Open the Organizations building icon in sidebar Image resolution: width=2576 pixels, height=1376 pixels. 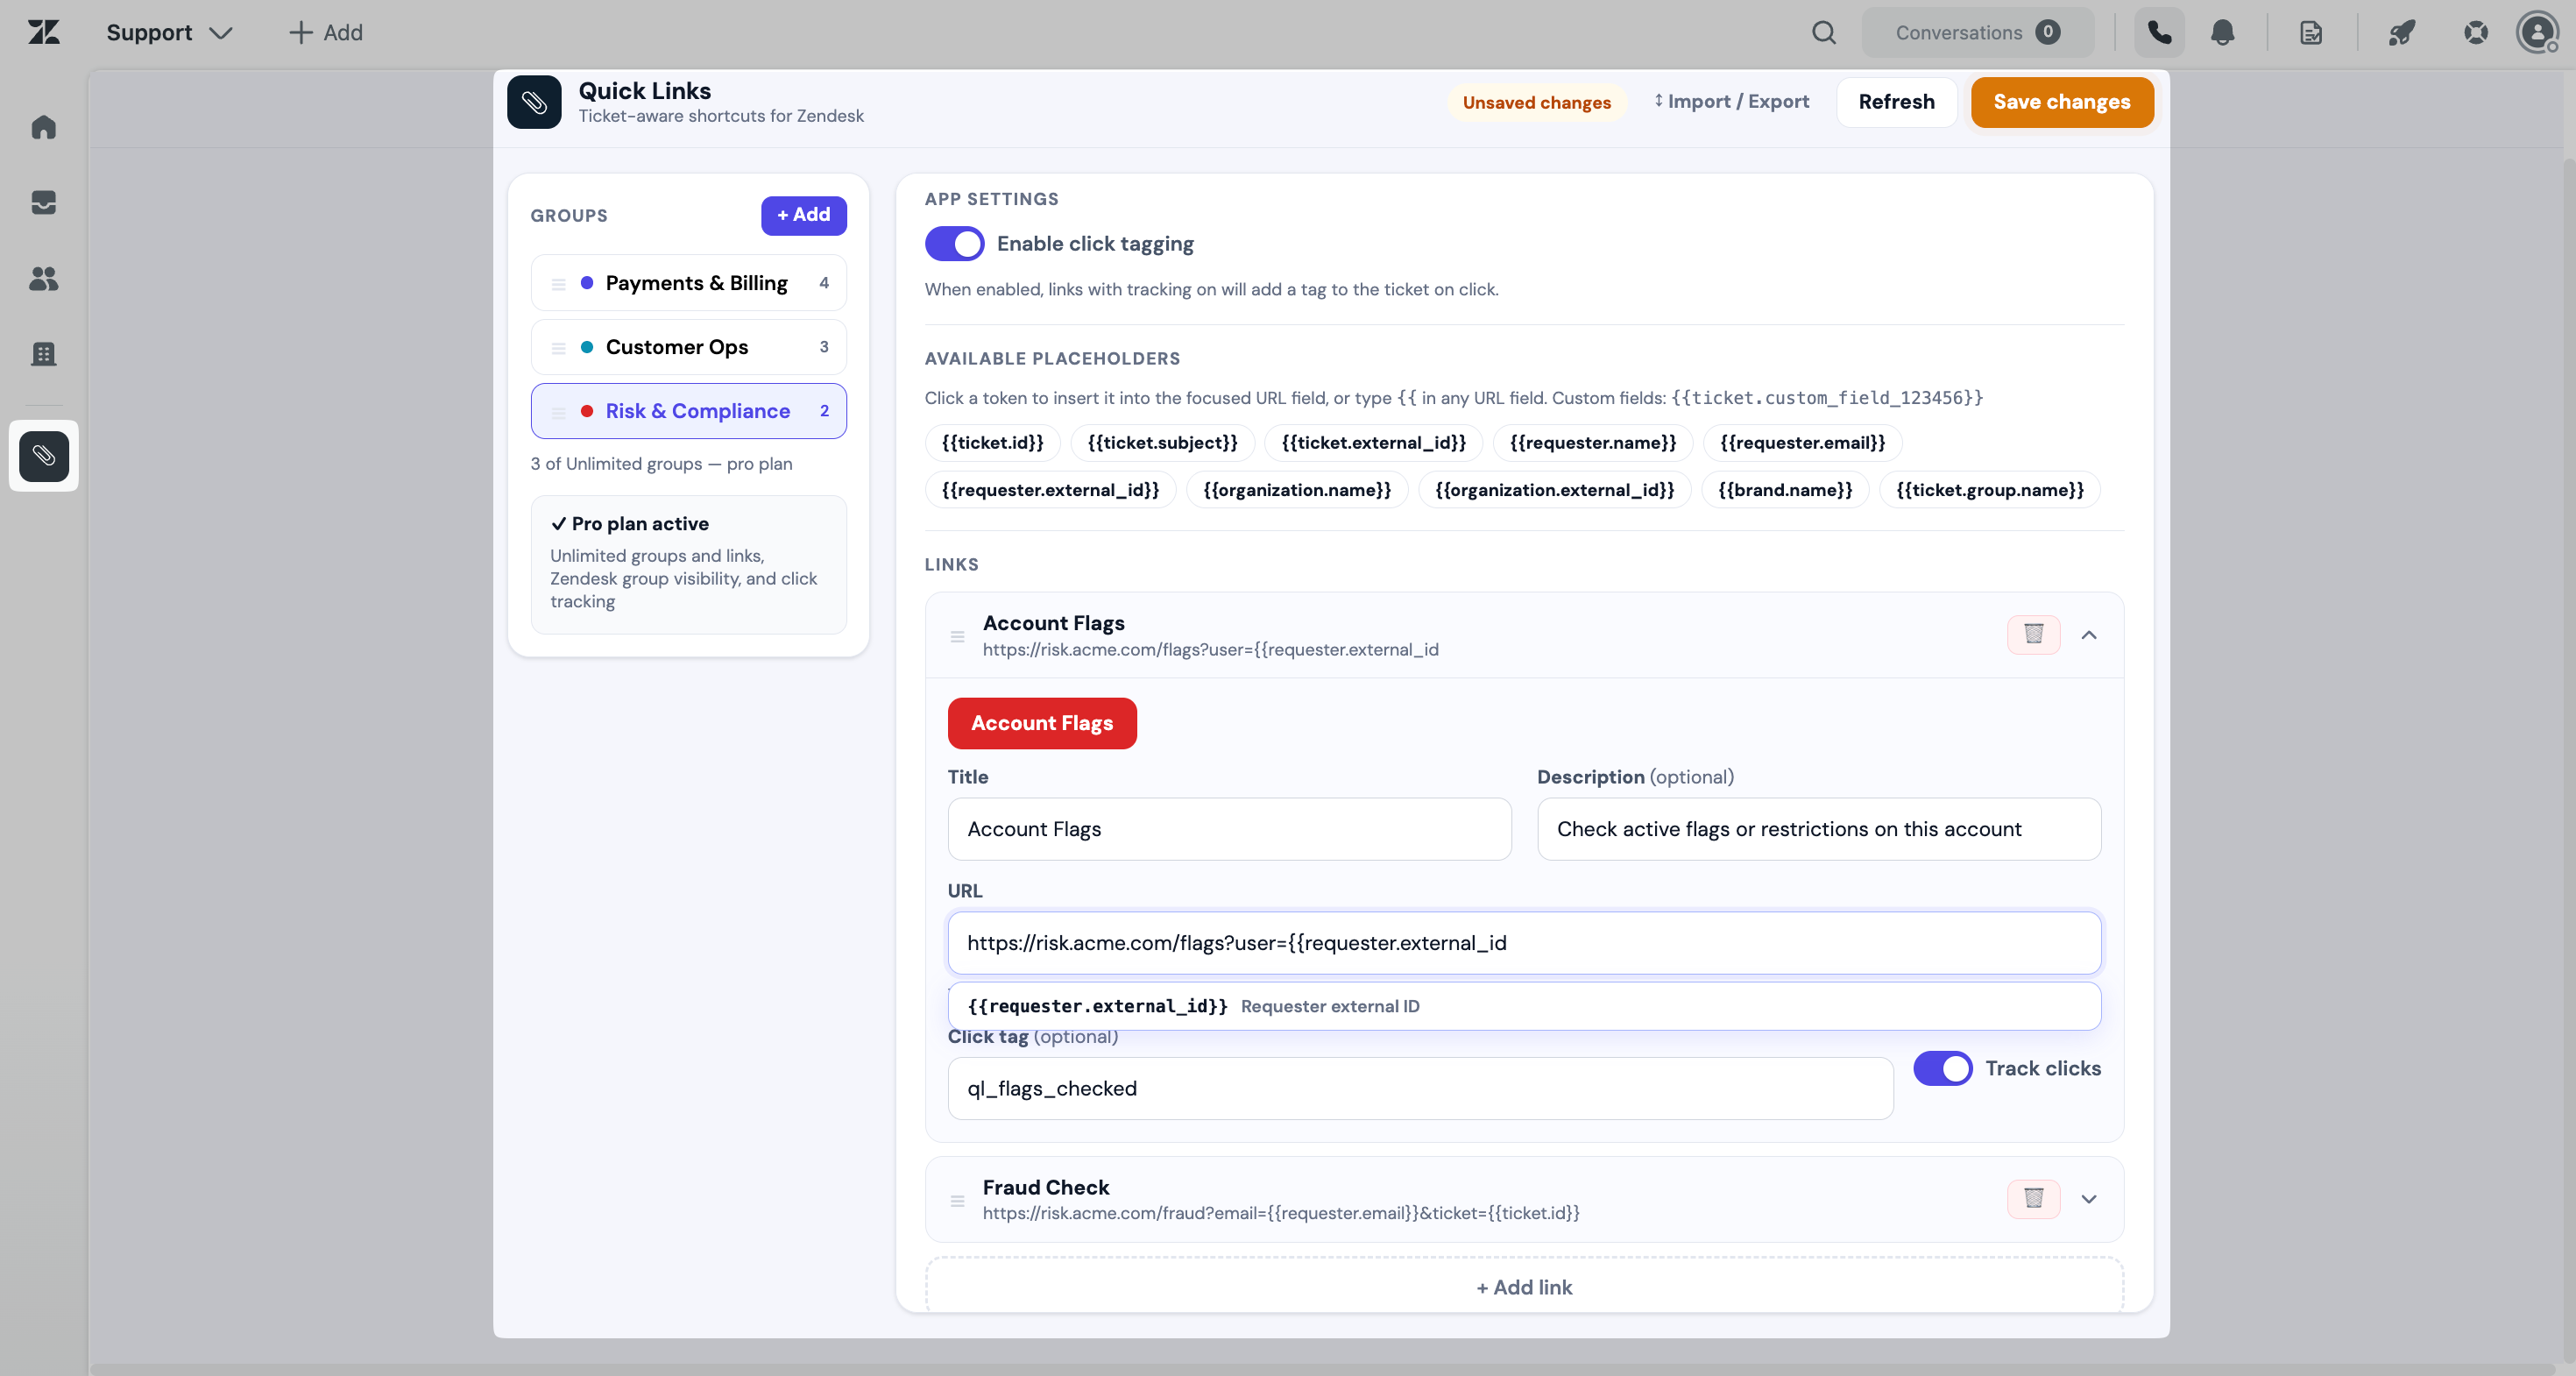click(44, 353)
